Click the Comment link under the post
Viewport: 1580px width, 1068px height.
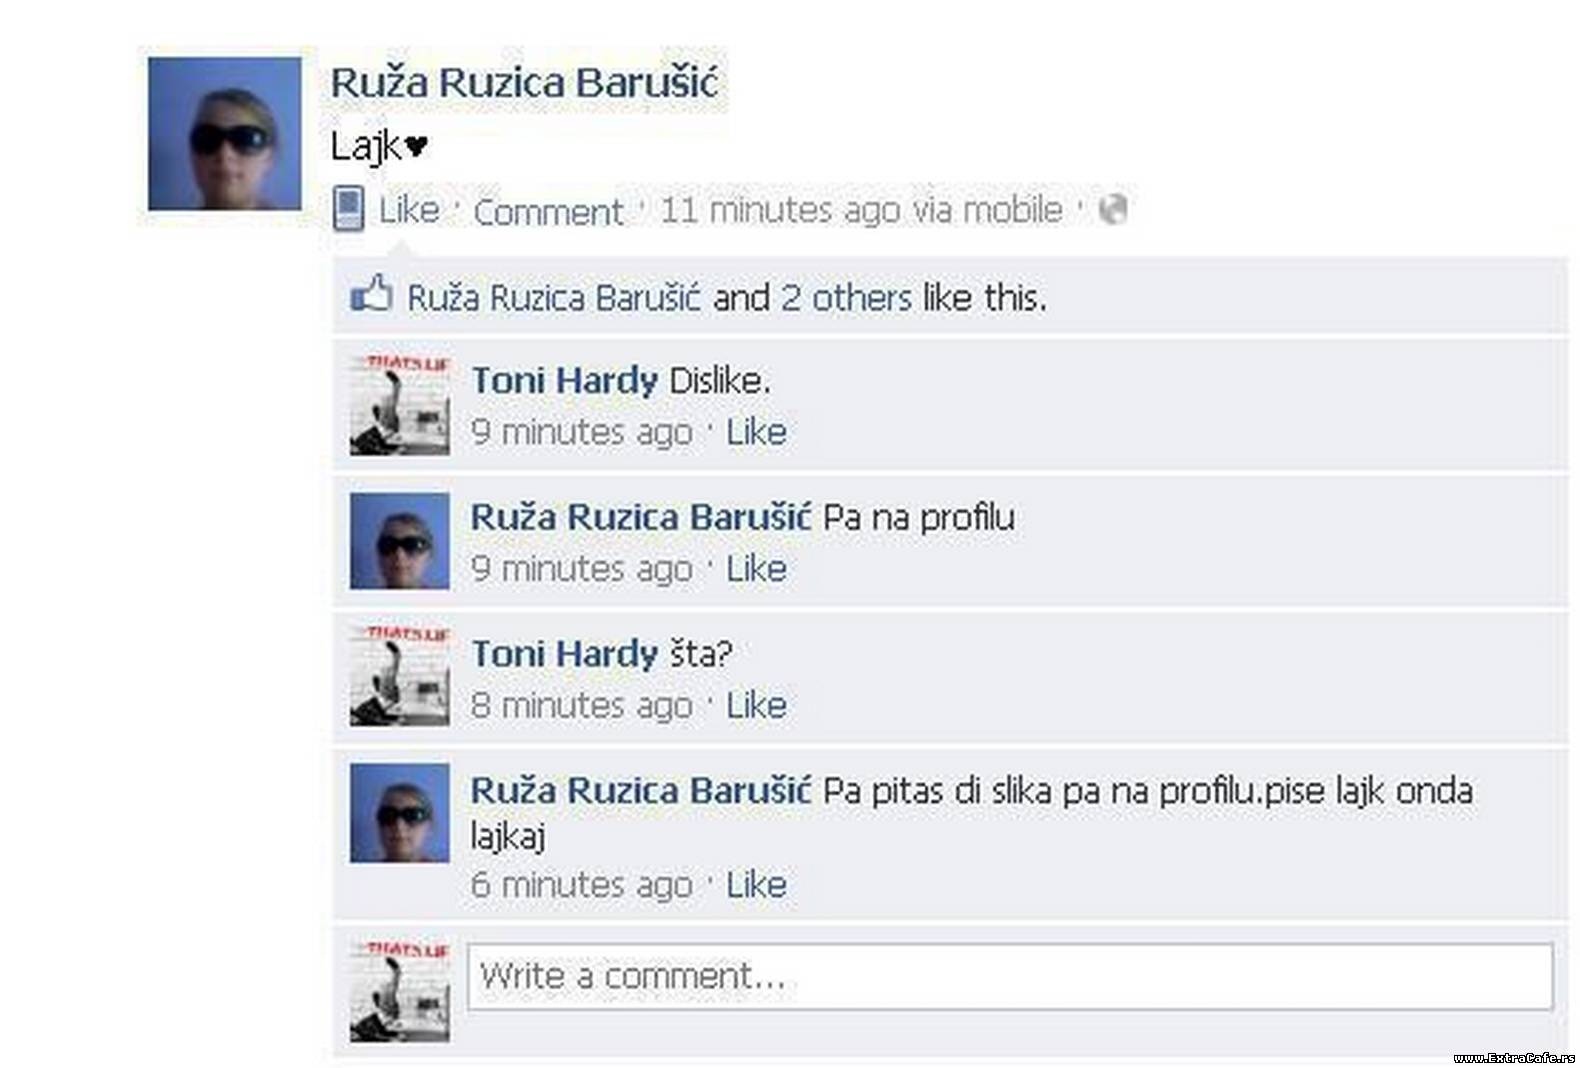(x=548, y=212)
